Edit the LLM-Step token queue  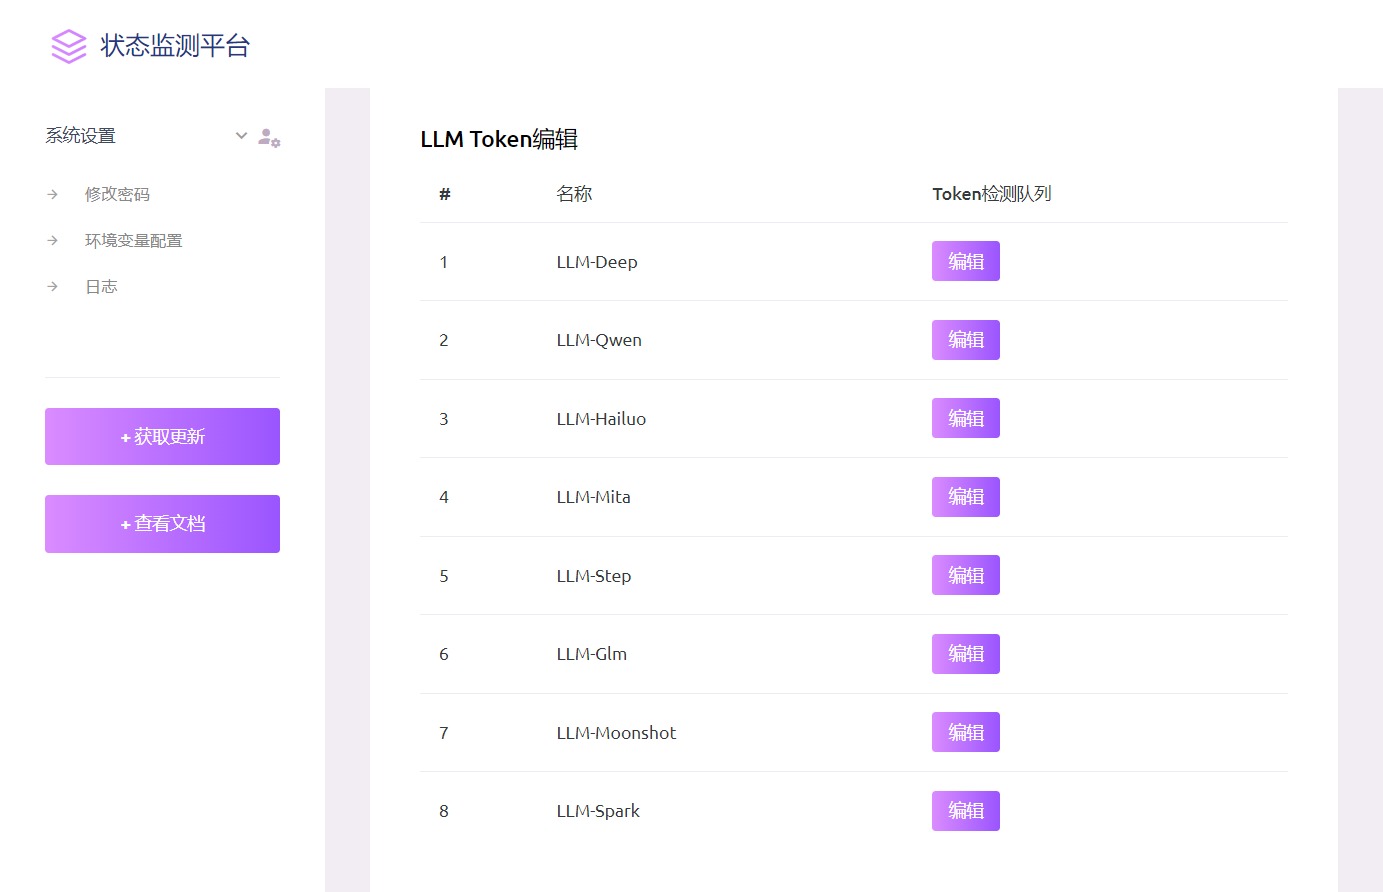(x=965, y=575)
